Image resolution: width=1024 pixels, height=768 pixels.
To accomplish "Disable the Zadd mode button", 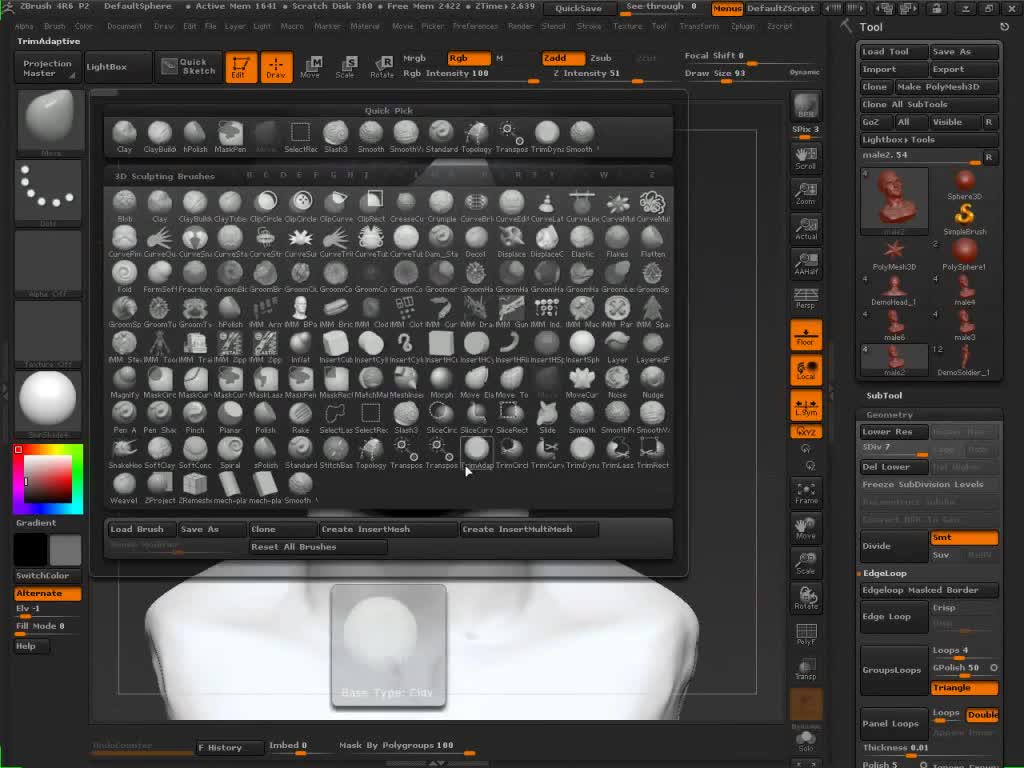I will click(x=563, y=58).
